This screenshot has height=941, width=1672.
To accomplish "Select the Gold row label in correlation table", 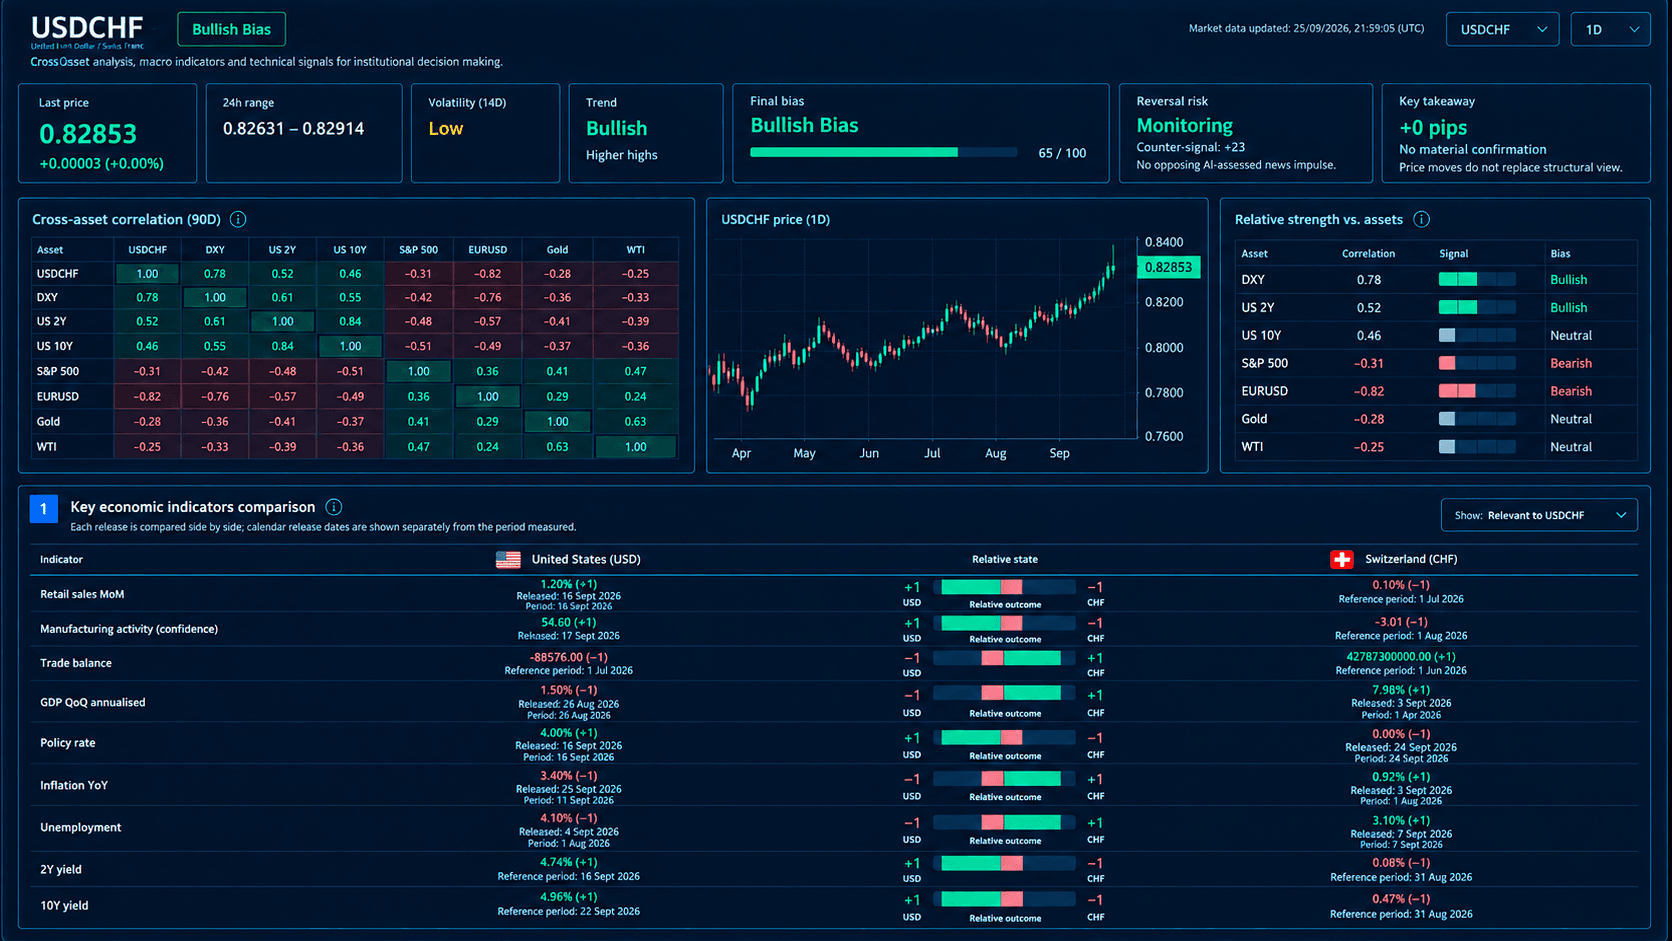I will pos(49,421).
